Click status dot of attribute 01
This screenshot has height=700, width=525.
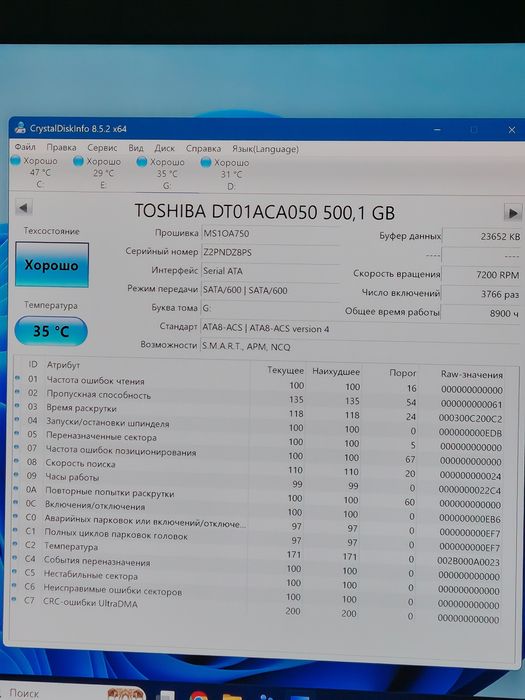pos(18,378)
